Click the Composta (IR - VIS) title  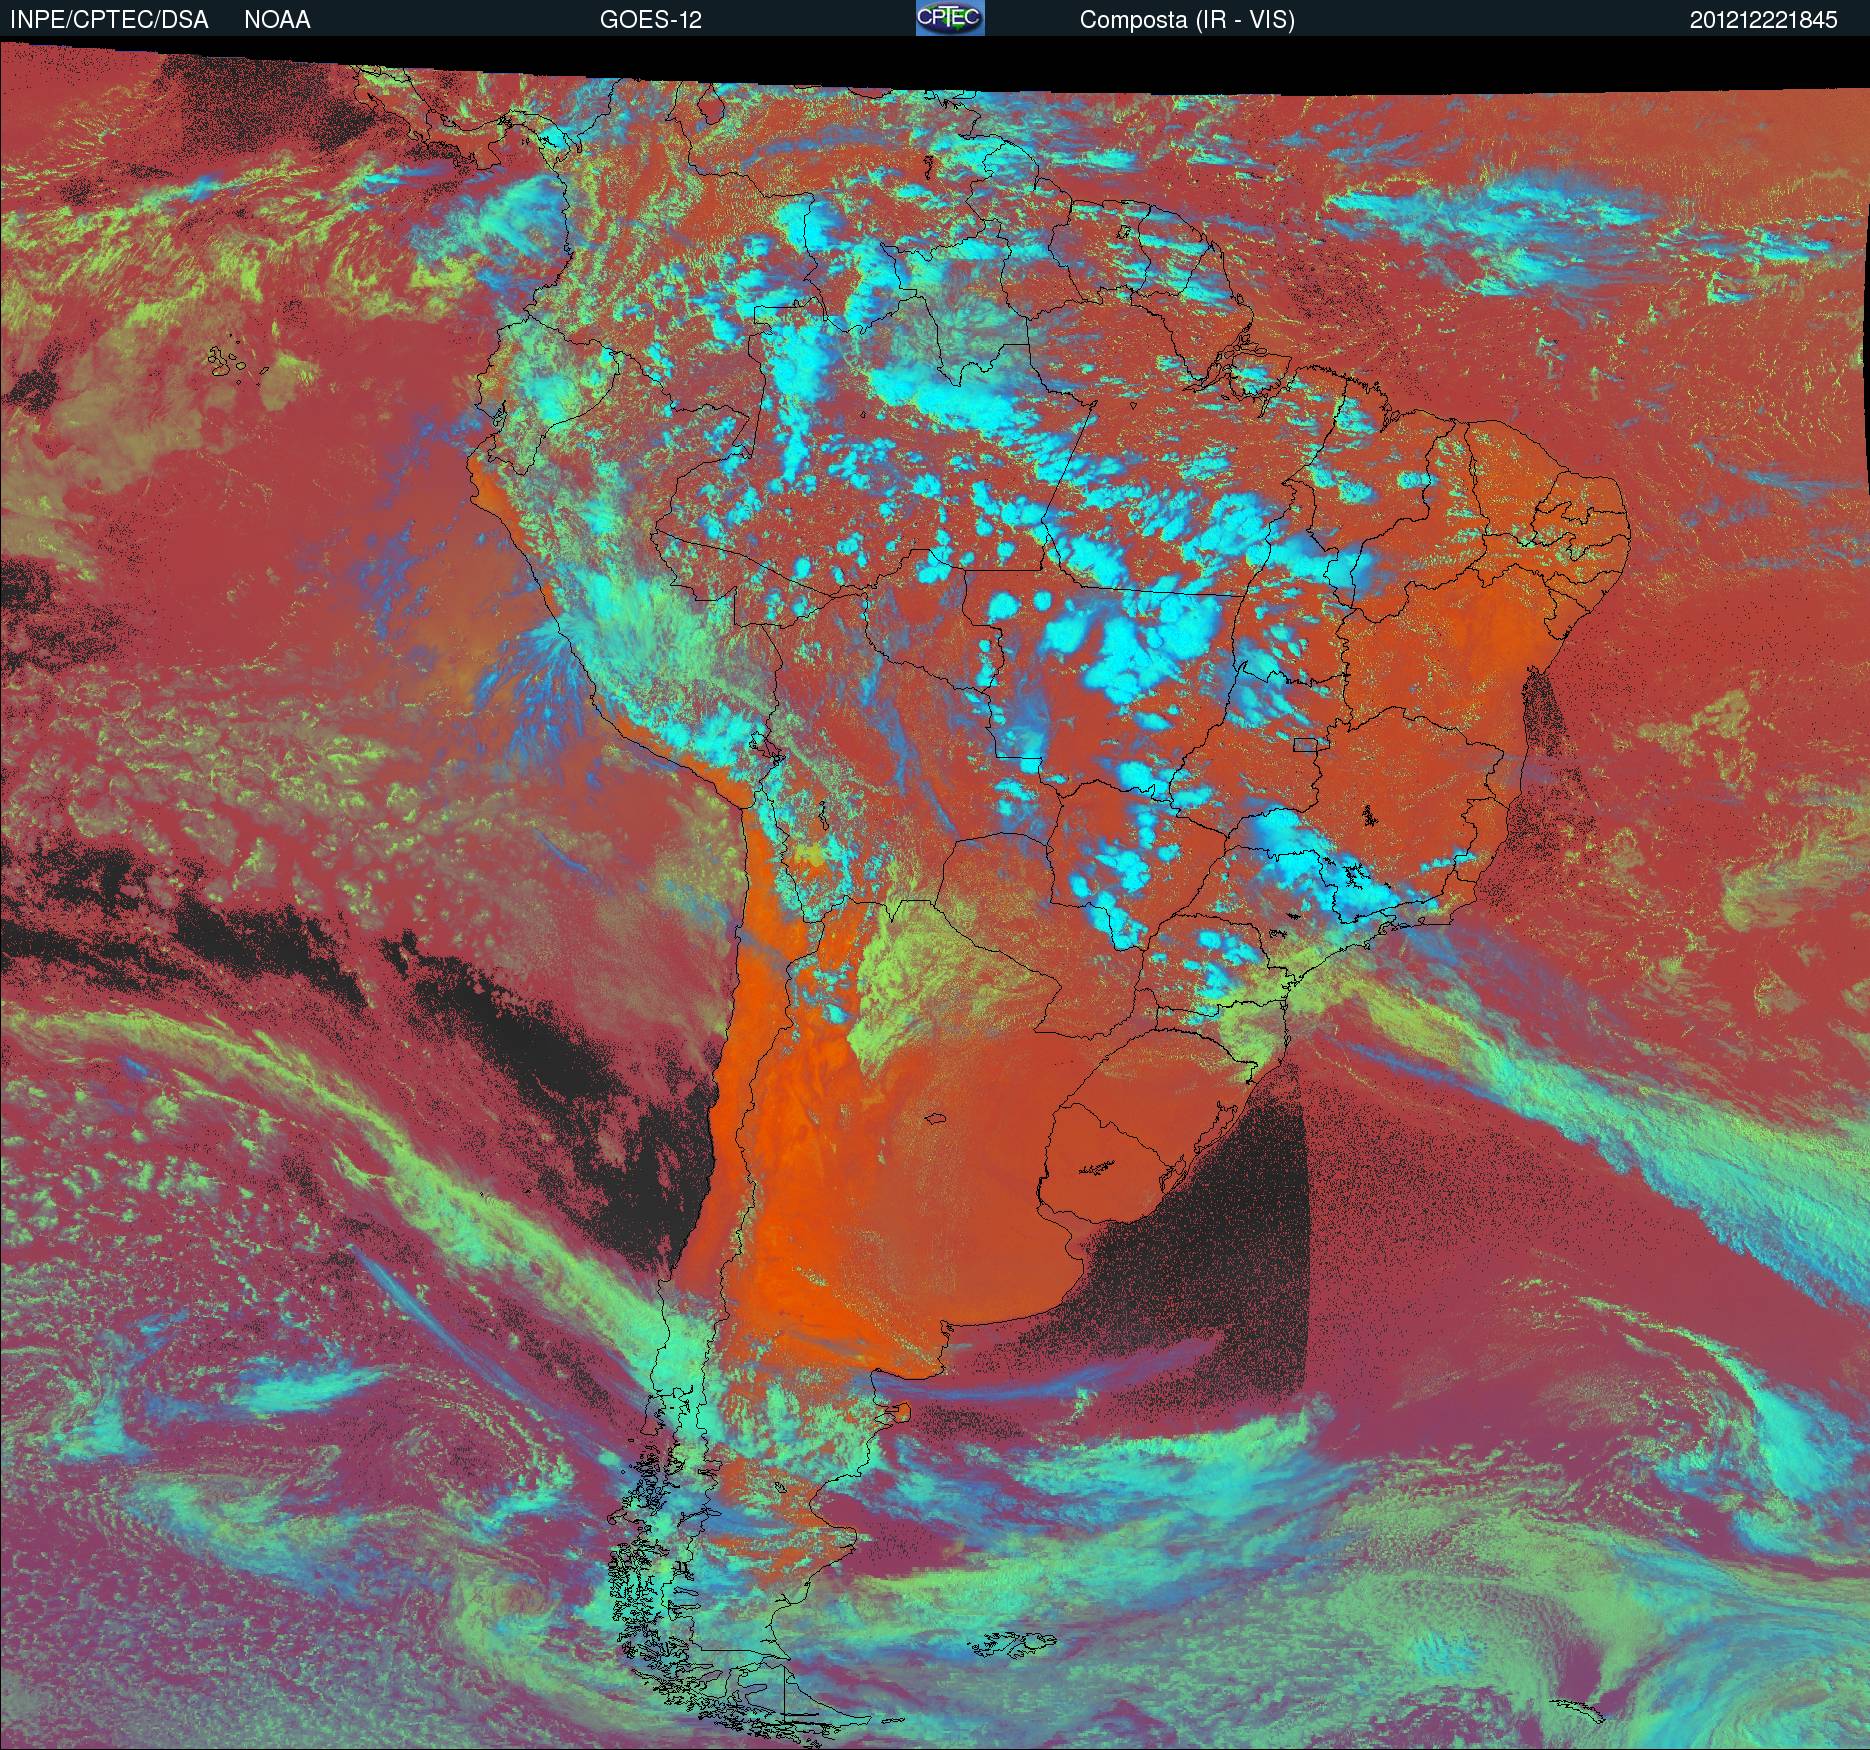coord(1187,20)
